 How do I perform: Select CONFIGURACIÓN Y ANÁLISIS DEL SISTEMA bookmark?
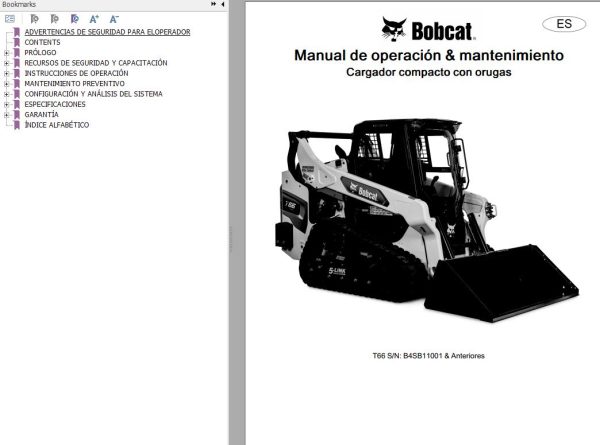click(x=93, y=94)
